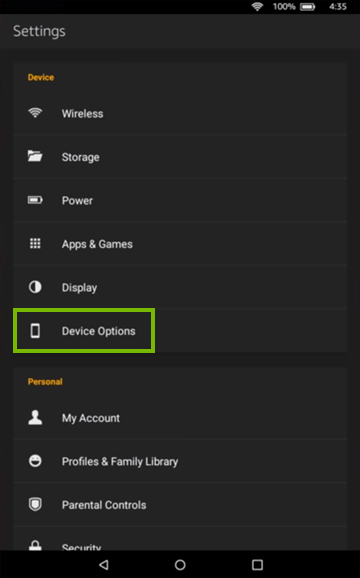Tap the Parental Controls shield icon
The image size is (360, 578).
[35, 504]
